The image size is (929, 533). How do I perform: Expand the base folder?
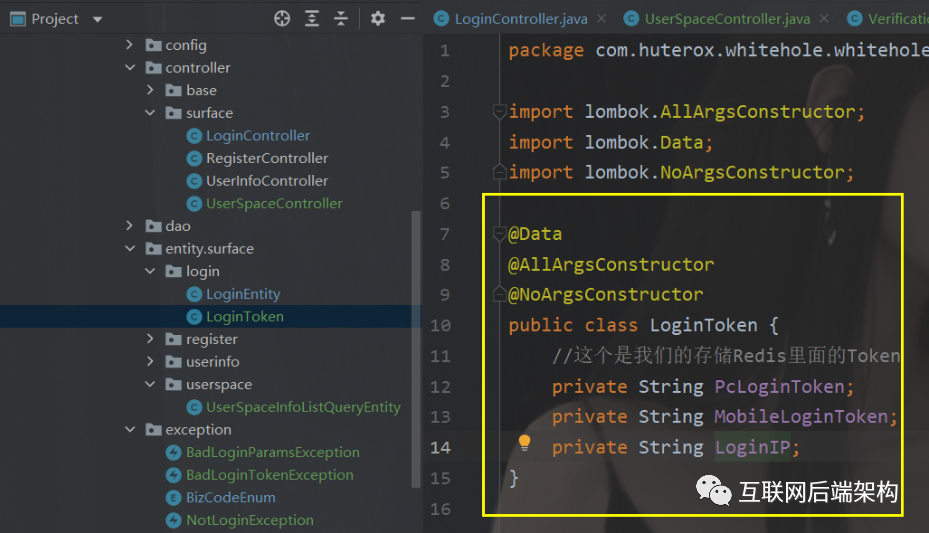(150, 90)
